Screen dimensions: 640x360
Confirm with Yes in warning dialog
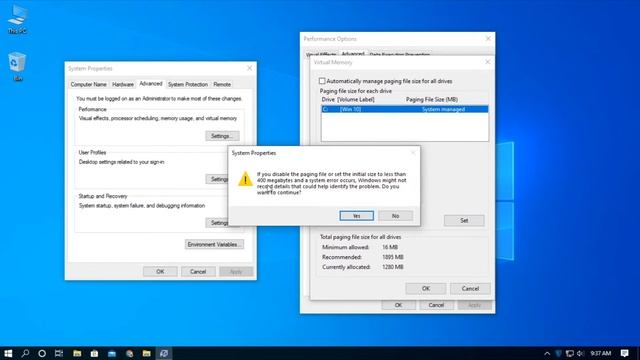[356, 216]
